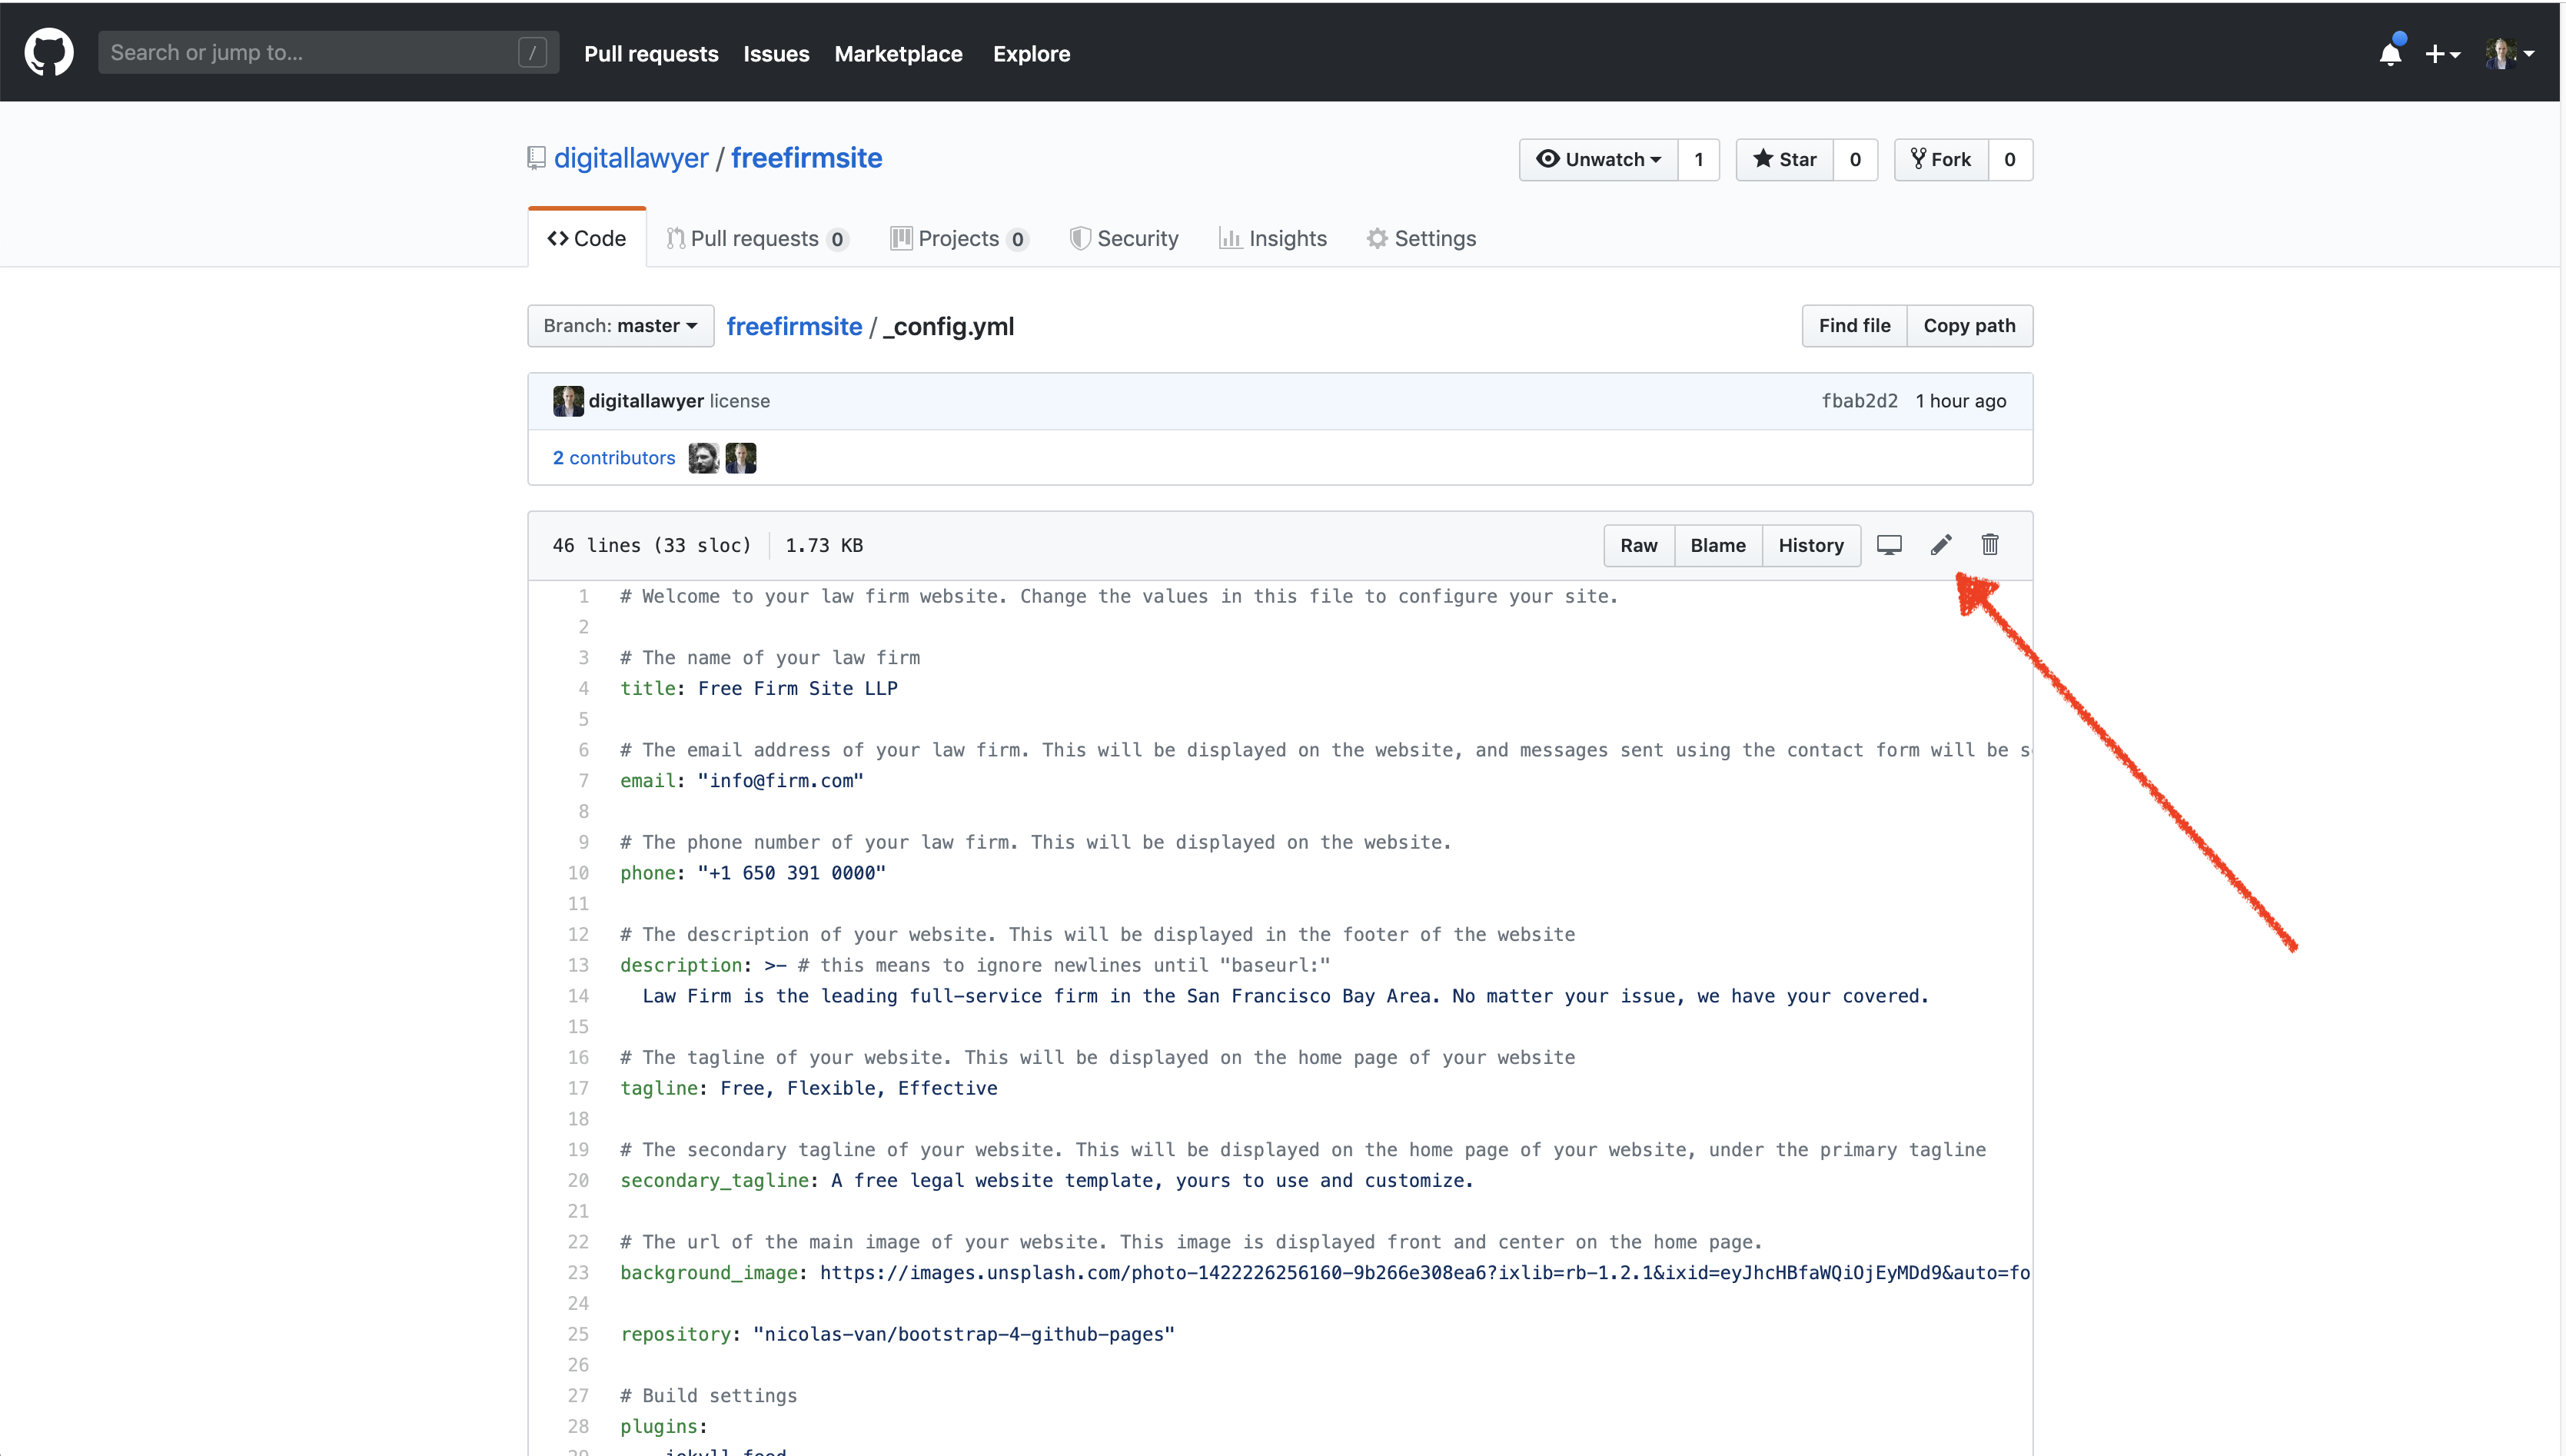Click the pencil edit file icon
Screen dimensions: 2566x1456
[1940, 545]
